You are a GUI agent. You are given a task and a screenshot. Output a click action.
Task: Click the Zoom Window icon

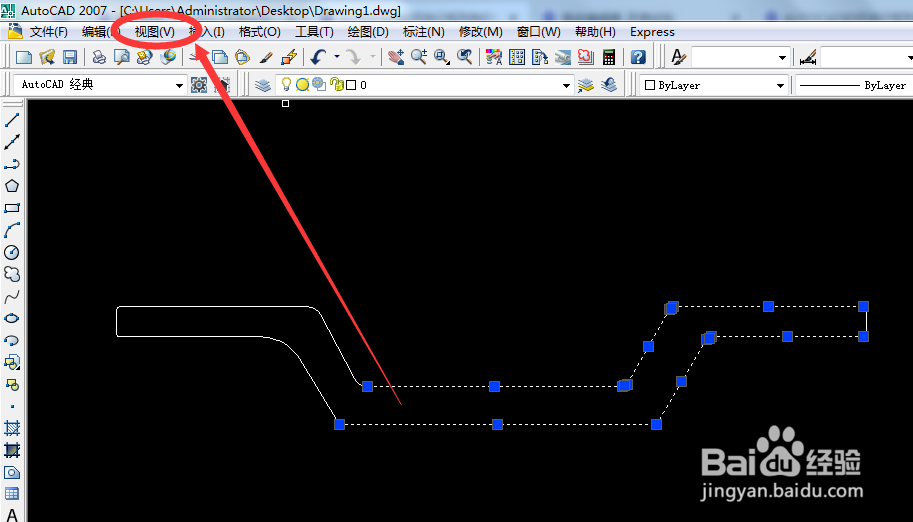[x=442, y=57]
